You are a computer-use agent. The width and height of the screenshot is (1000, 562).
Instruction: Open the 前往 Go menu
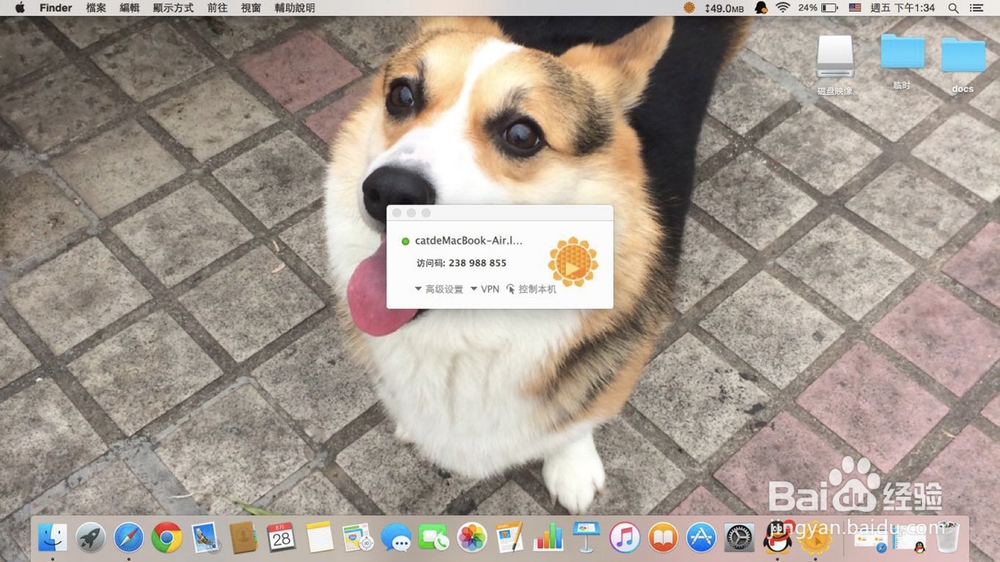217,8
